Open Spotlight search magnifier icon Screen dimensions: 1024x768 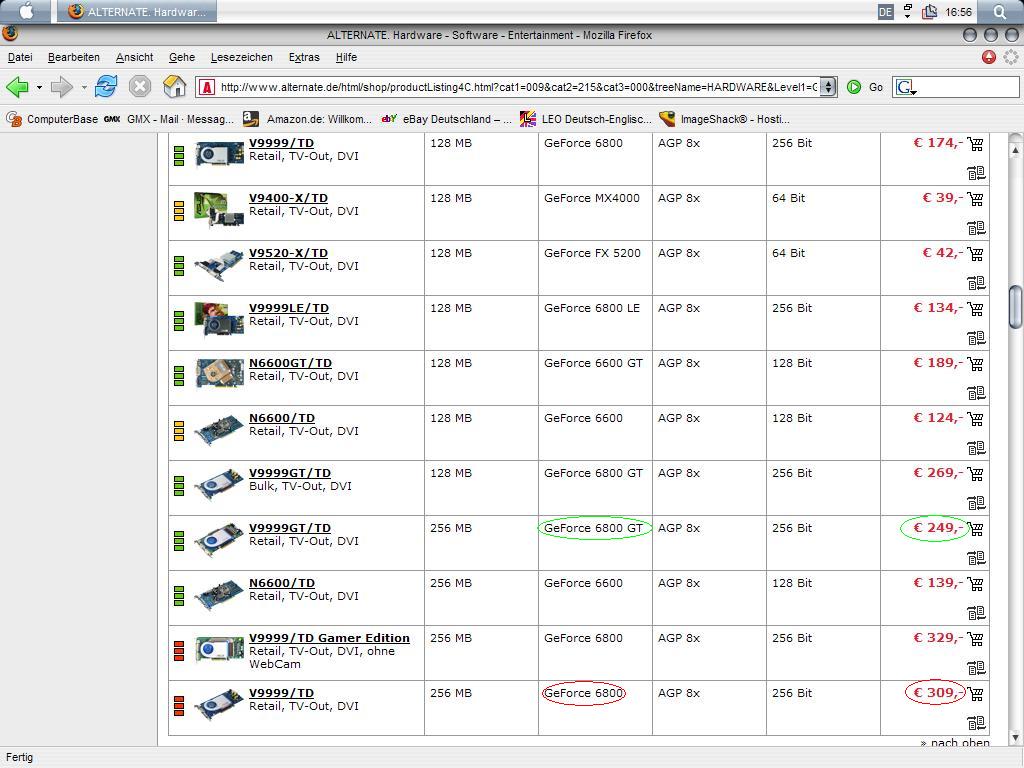(1000, 11)
